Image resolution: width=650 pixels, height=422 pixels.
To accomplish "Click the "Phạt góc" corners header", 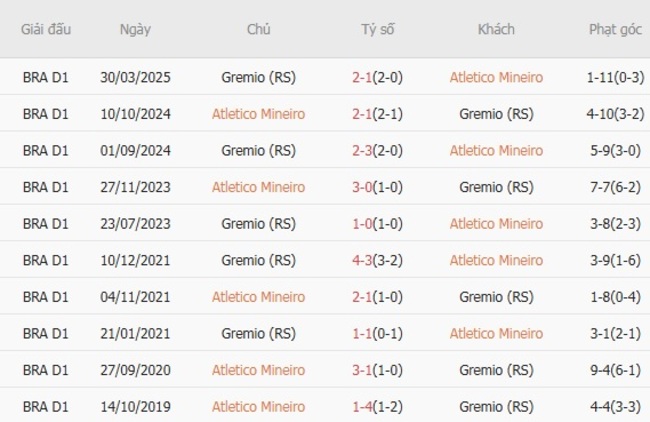I will pyautogui.click(x=614, y=29).
